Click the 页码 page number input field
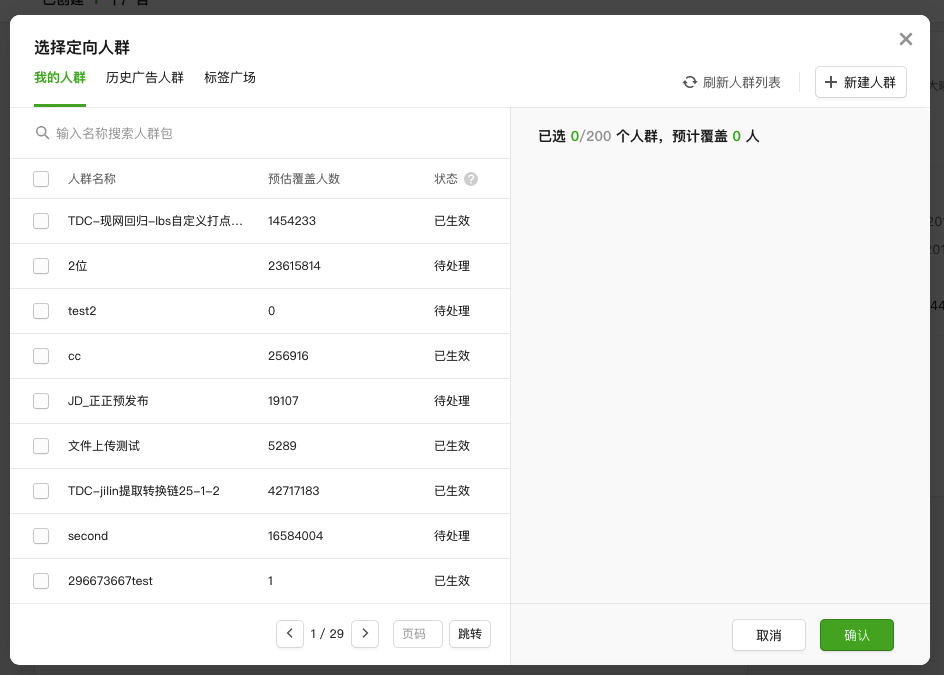Screen dimensions: 944x675 [417, 633]
